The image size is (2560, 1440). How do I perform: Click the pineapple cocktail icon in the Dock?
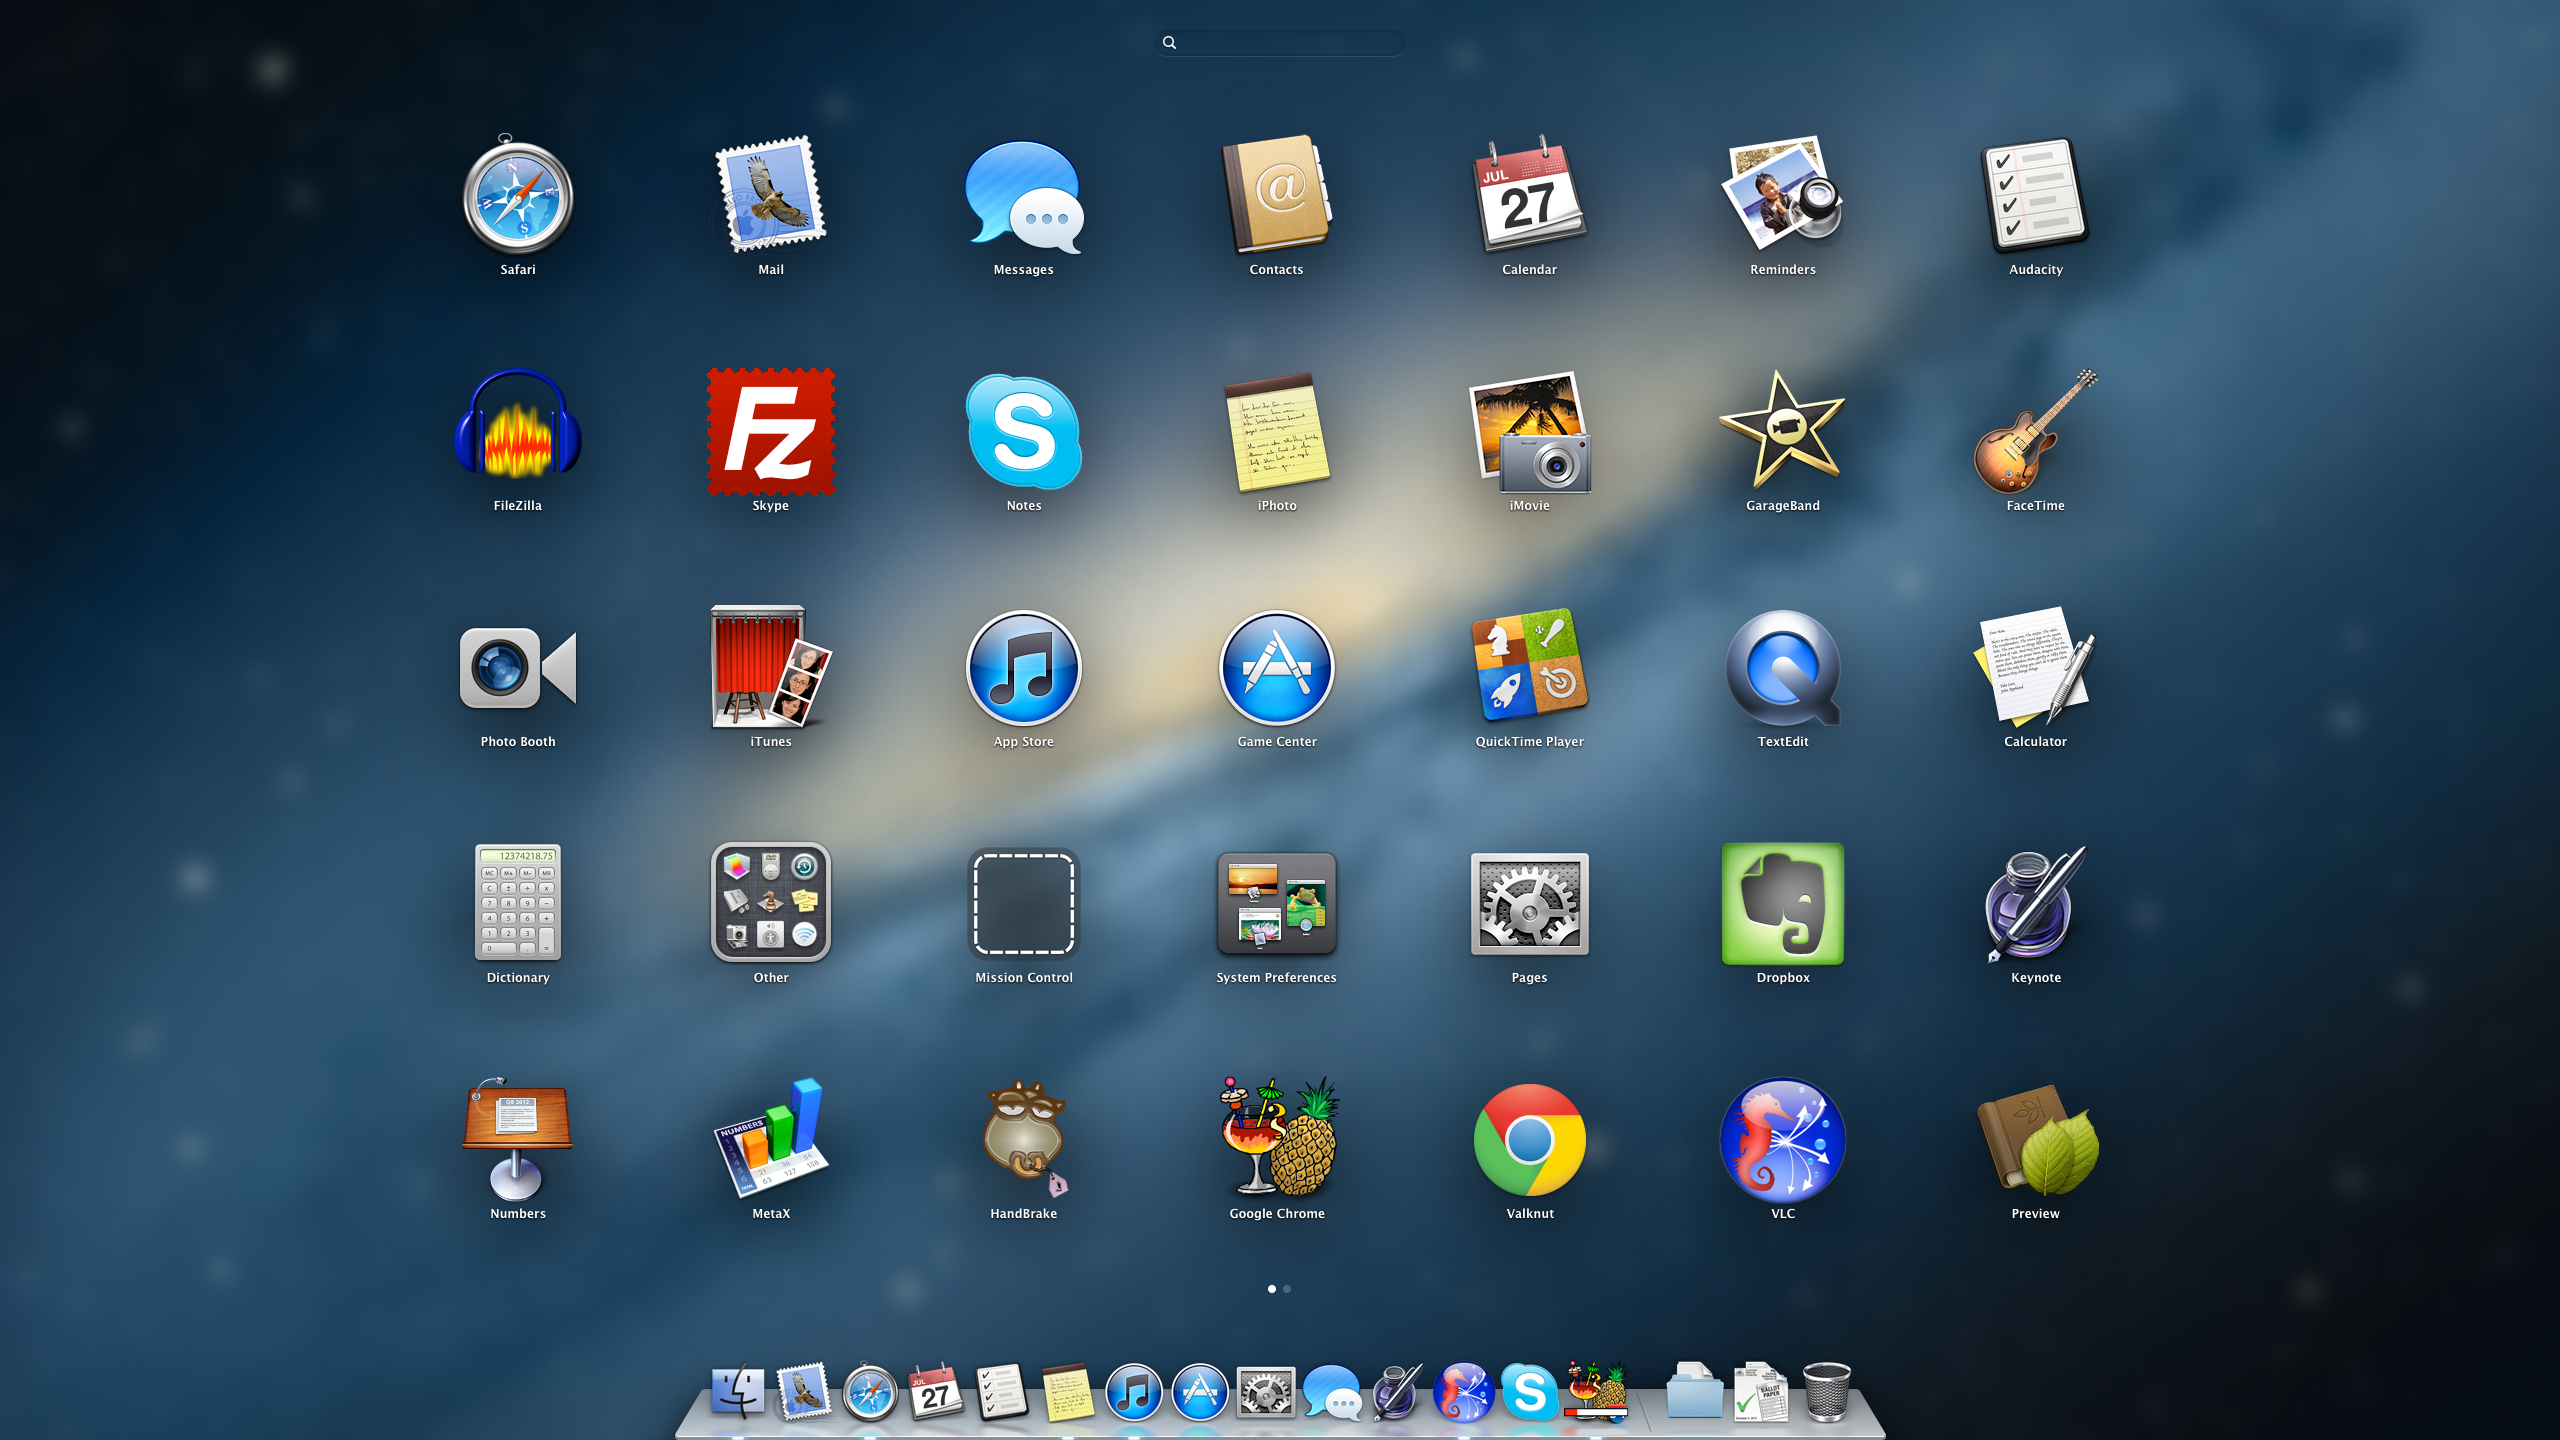point(1596,1390)
